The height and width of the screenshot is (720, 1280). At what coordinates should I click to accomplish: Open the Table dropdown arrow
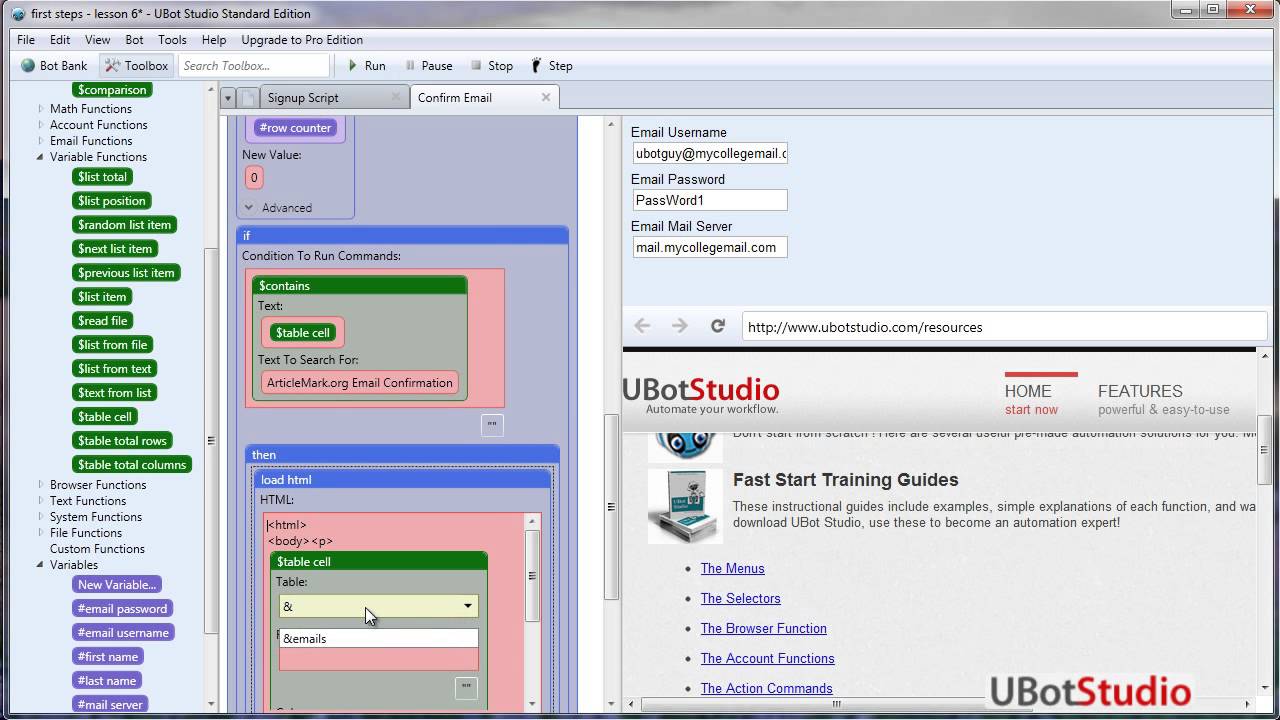(467, 606)
